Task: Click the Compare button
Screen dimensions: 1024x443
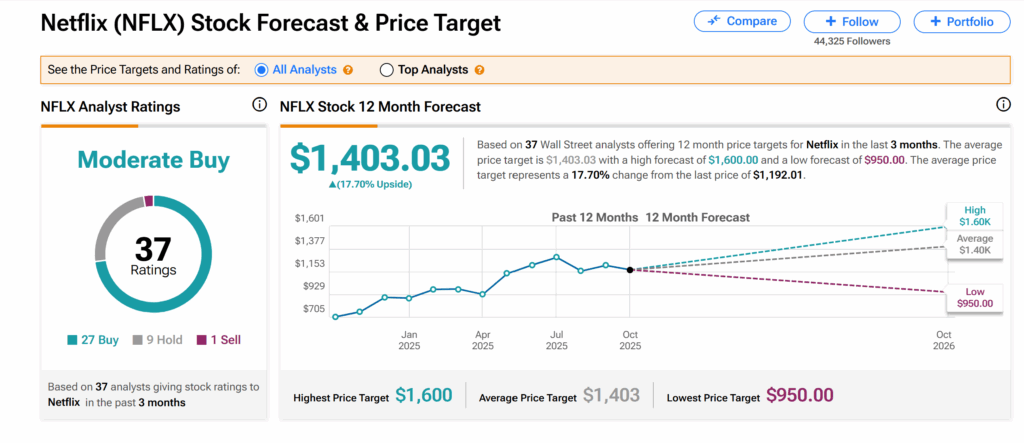Action: click(x=742, y=21)
